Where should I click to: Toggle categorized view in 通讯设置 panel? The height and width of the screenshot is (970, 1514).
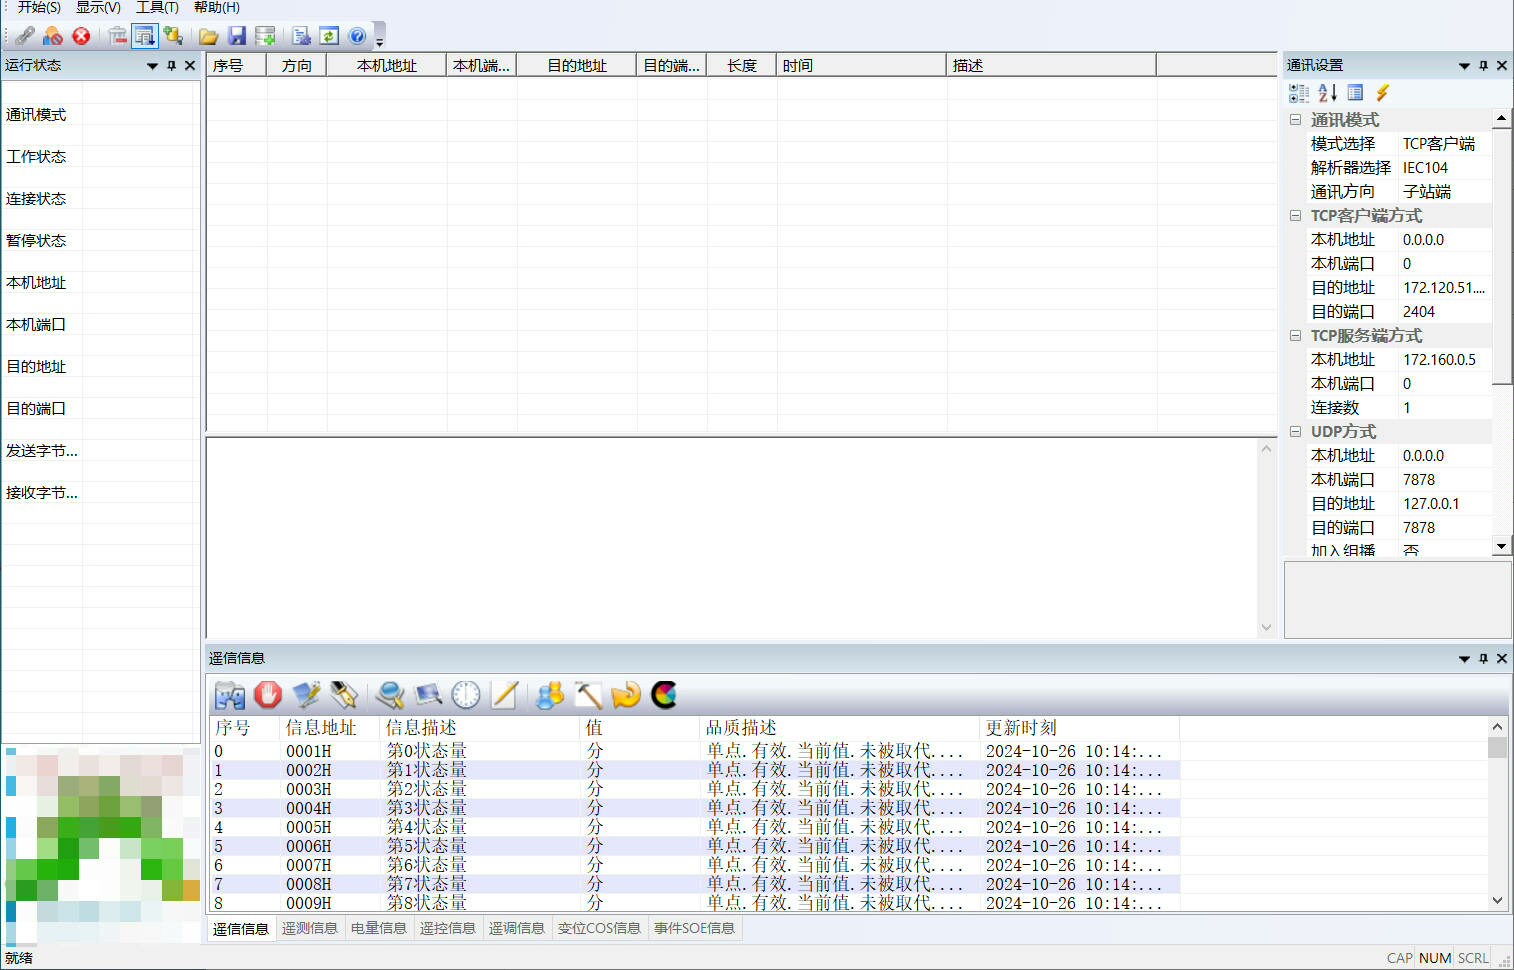[x=1299, y=93]
